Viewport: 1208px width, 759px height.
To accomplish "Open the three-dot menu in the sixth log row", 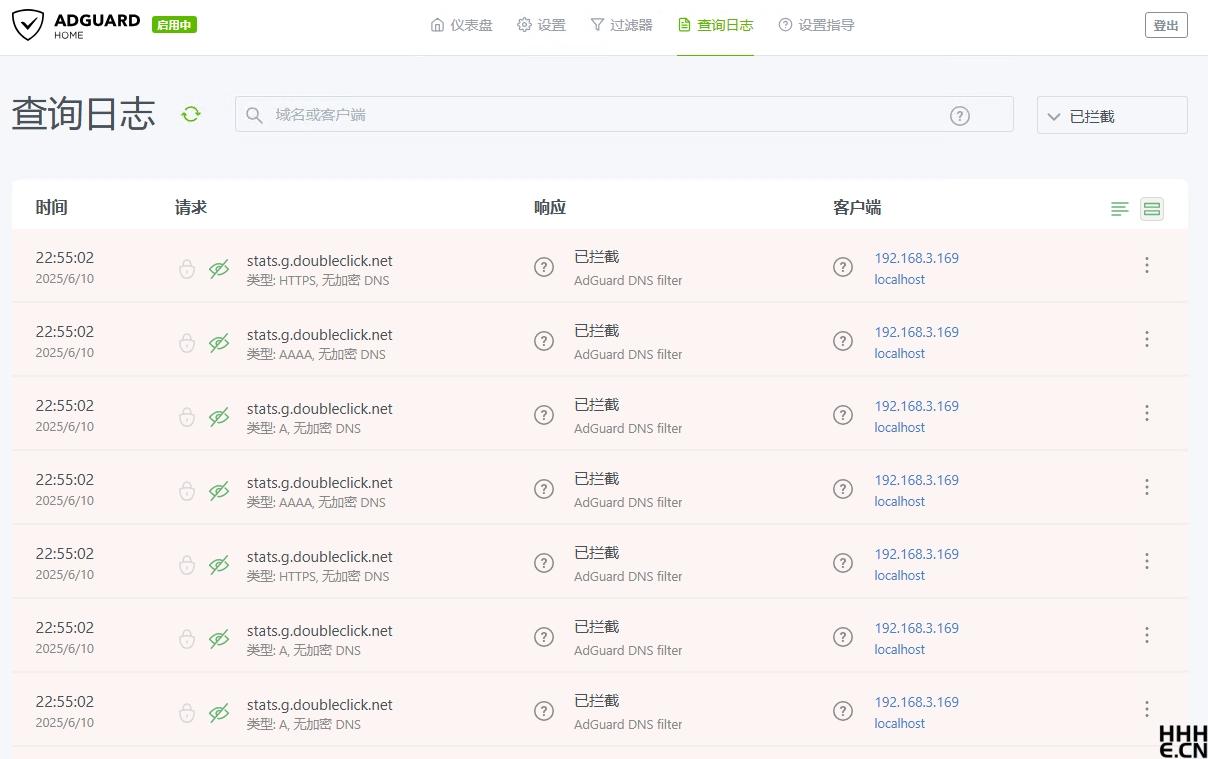I will coord(1147,635).
